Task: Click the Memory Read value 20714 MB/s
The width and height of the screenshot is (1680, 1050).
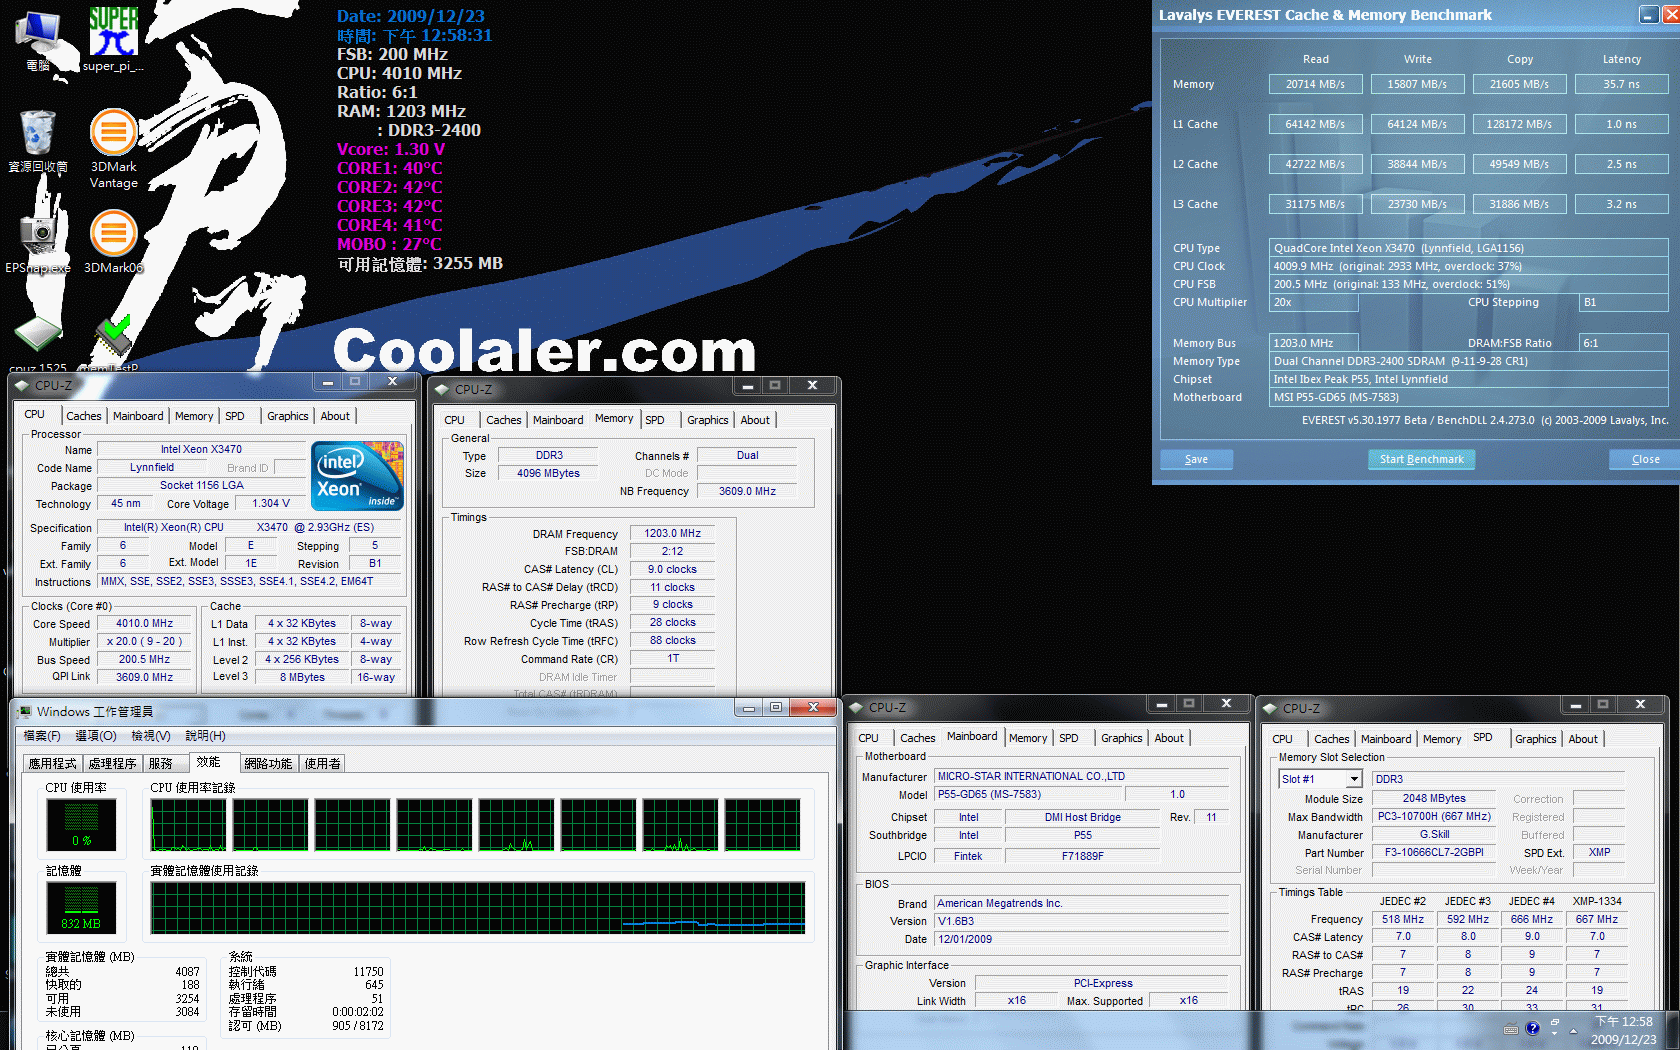Action: tap(1316, 85)
